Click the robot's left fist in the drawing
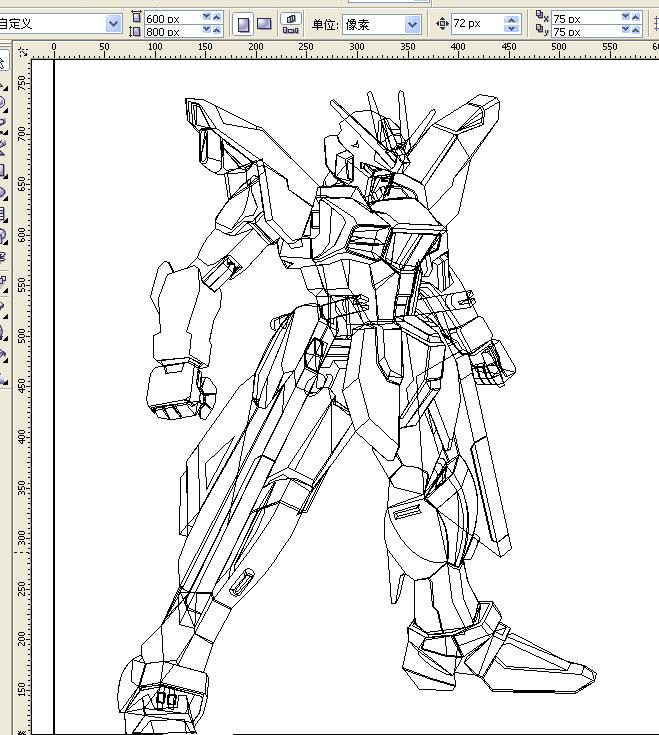659x735 pixels. click(180, 391)
